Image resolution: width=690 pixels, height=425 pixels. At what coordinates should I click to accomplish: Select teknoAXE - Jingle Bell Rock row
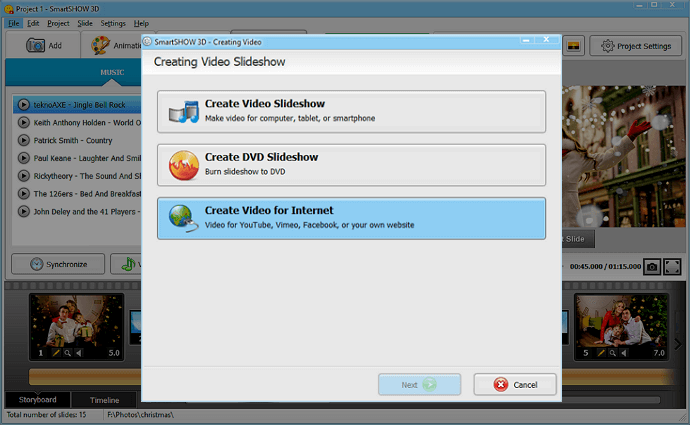77,105
